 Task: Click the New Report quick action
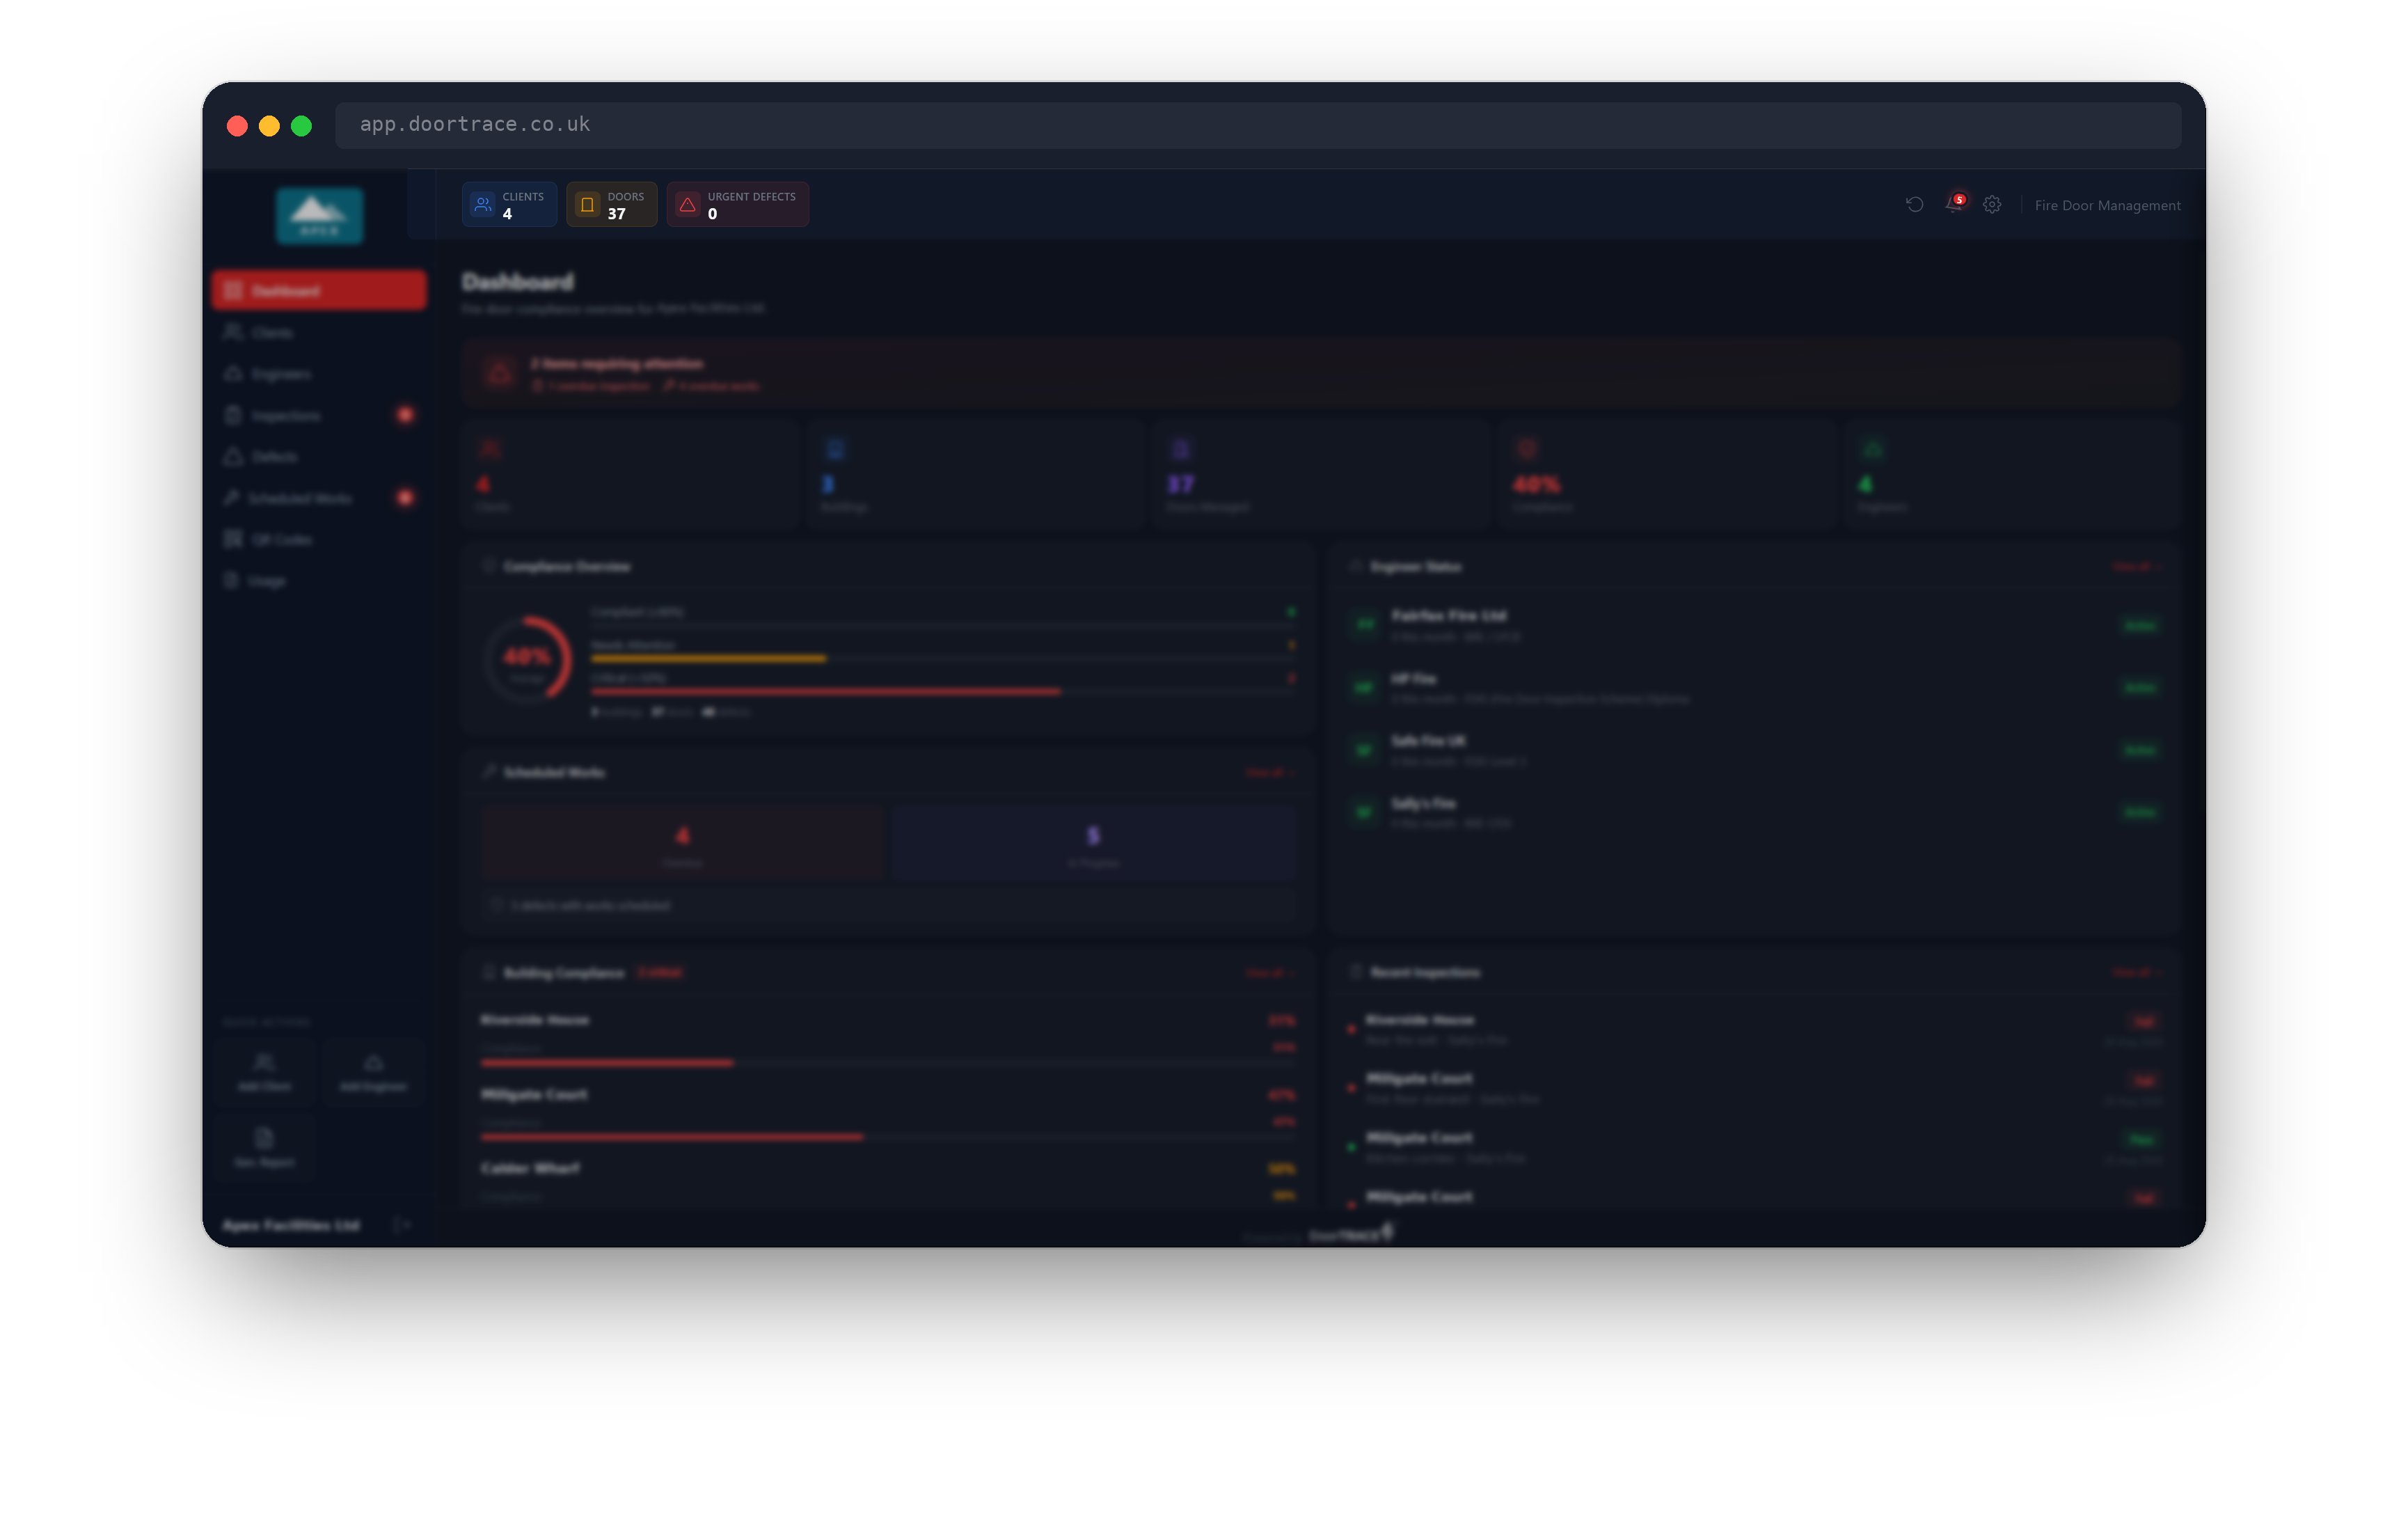coord(264,1147)
